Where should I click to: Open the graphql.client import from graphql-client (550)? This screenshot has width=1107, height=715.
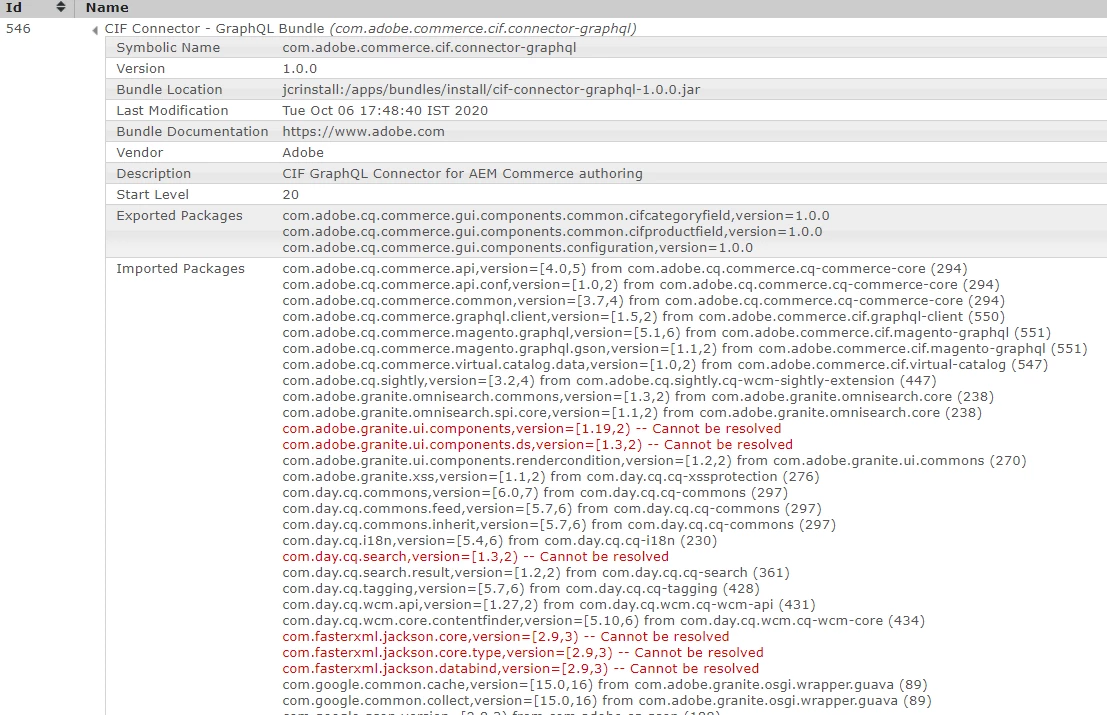click(644, 317)
